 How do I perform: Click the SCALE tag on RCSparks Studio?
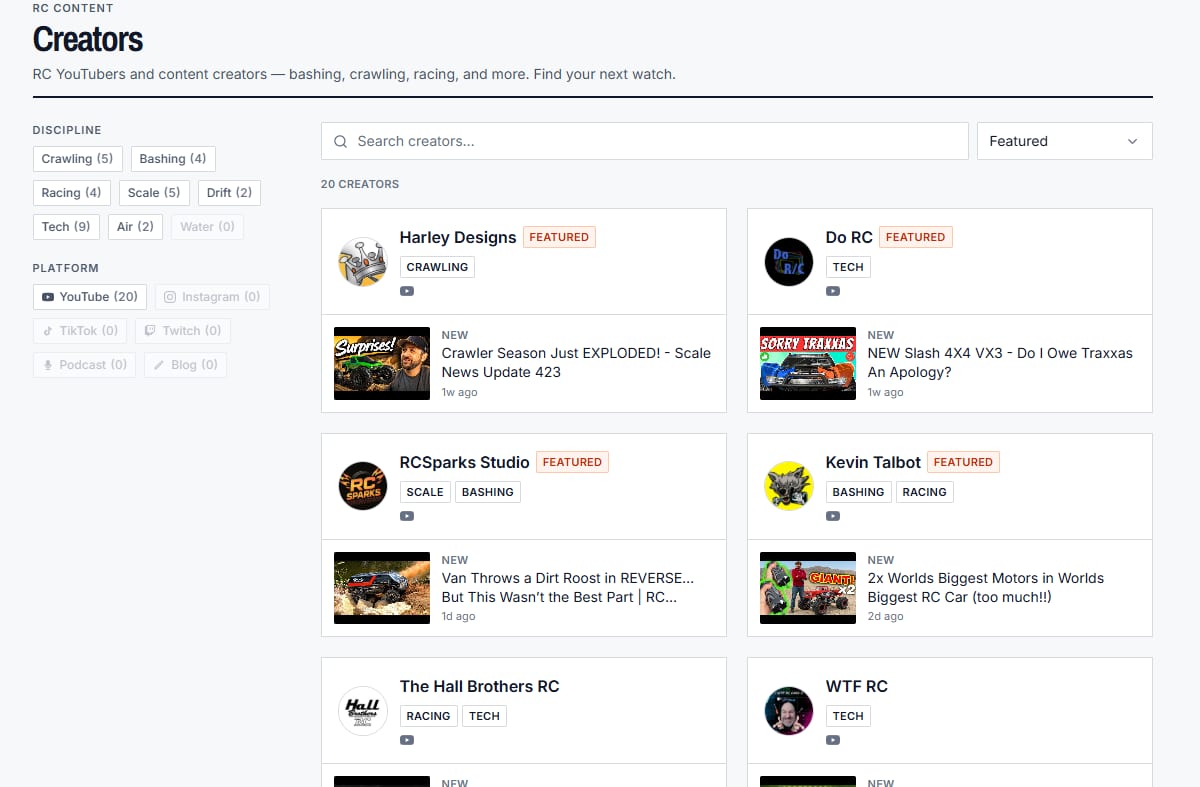point(425,492)
